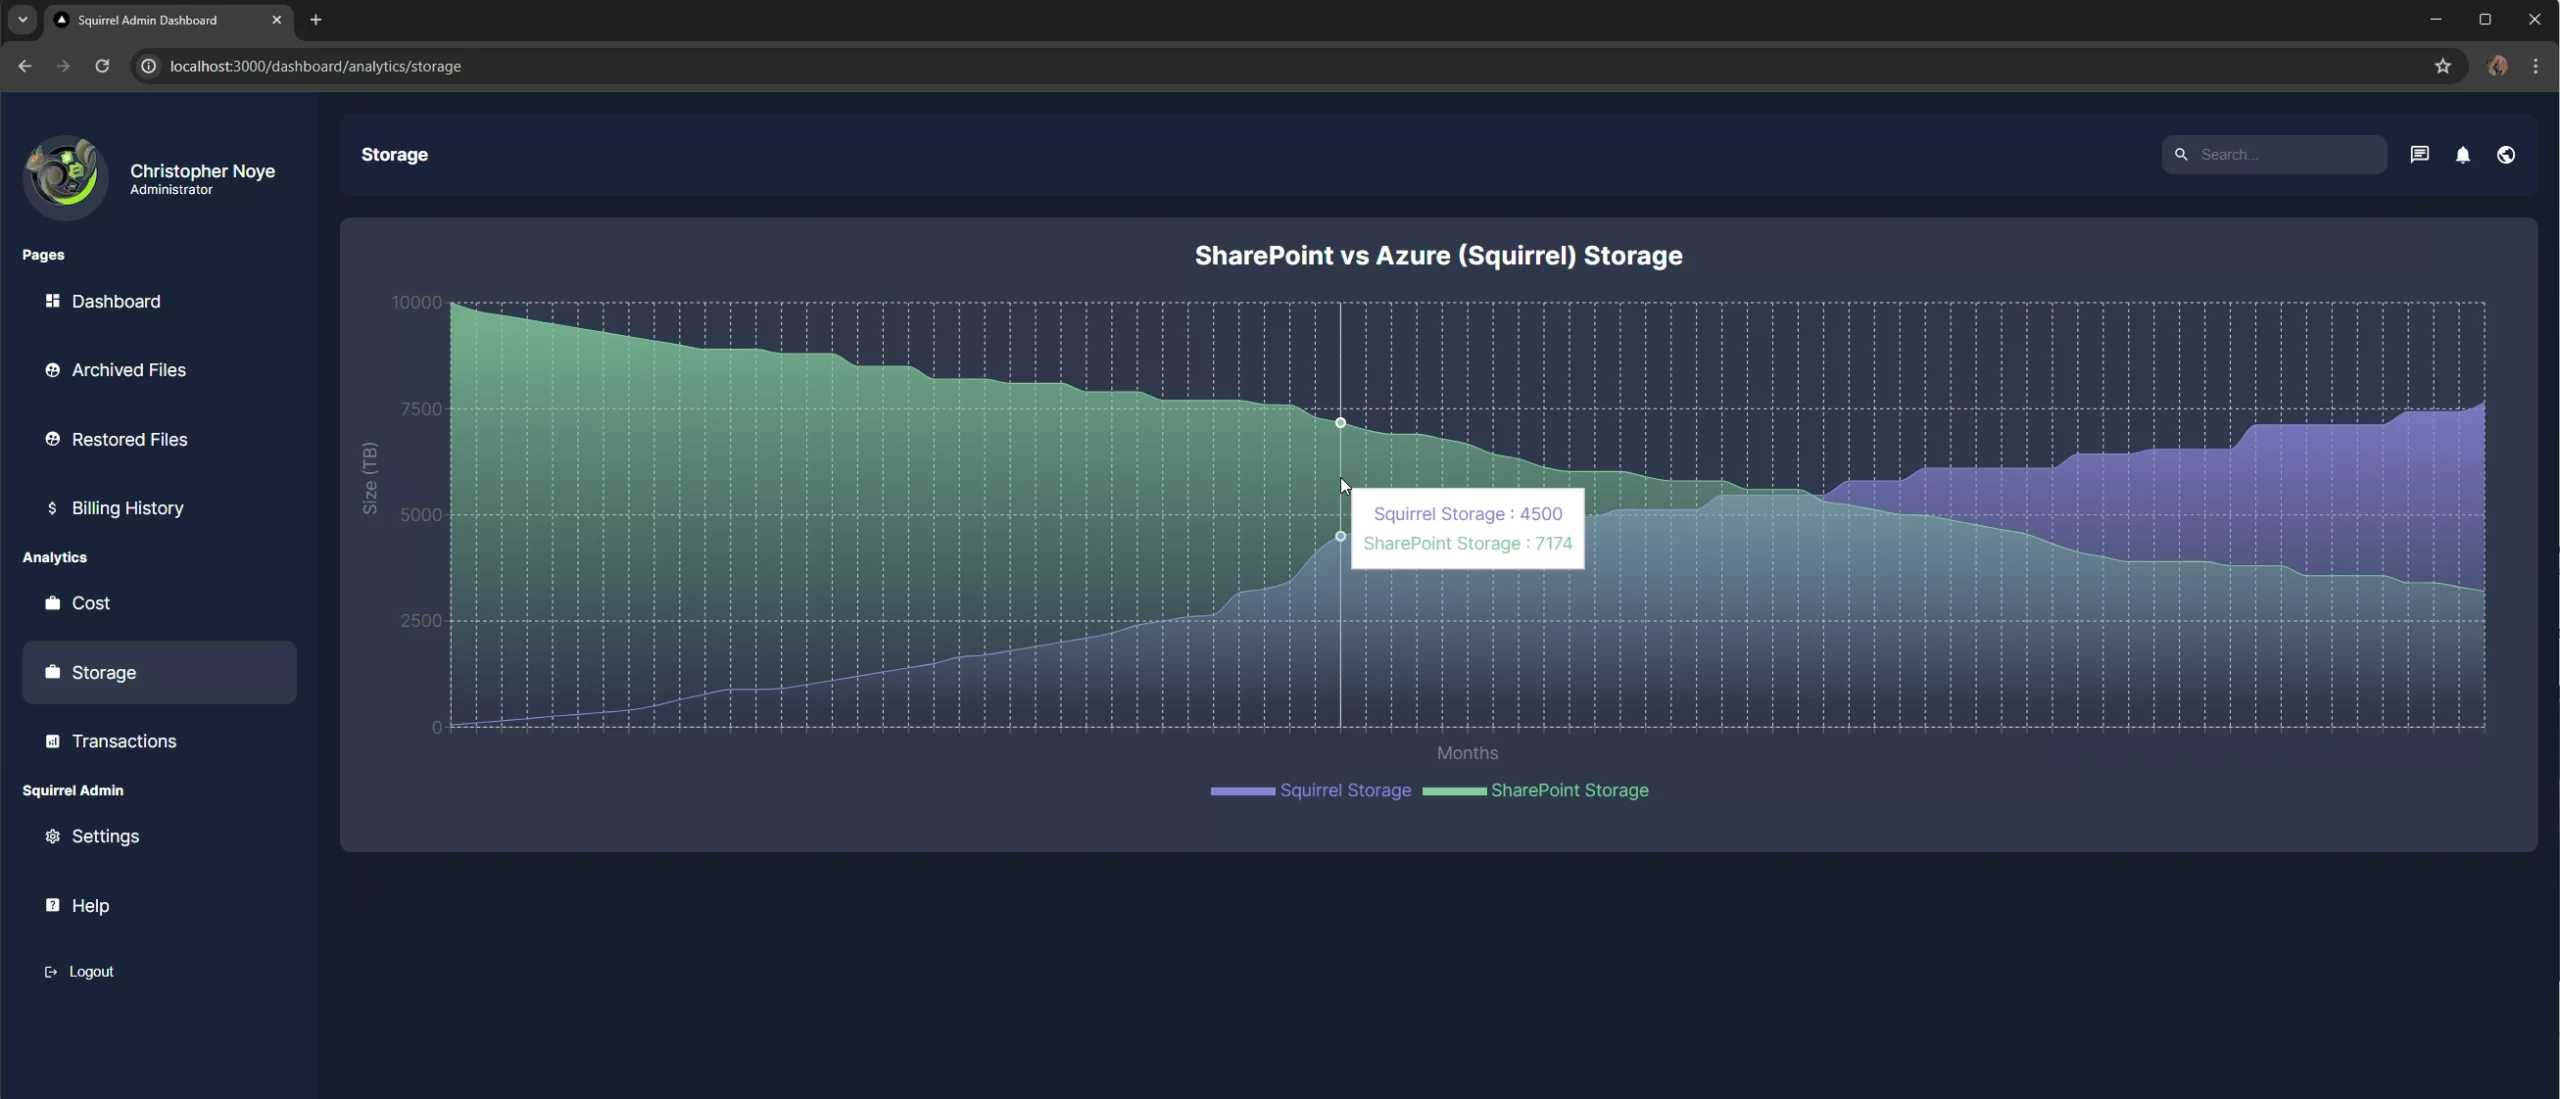The width and height of the screenshot is (2560, 1099).
Task: Bookmark this page with star icon
Action: tap(2443, 66)
